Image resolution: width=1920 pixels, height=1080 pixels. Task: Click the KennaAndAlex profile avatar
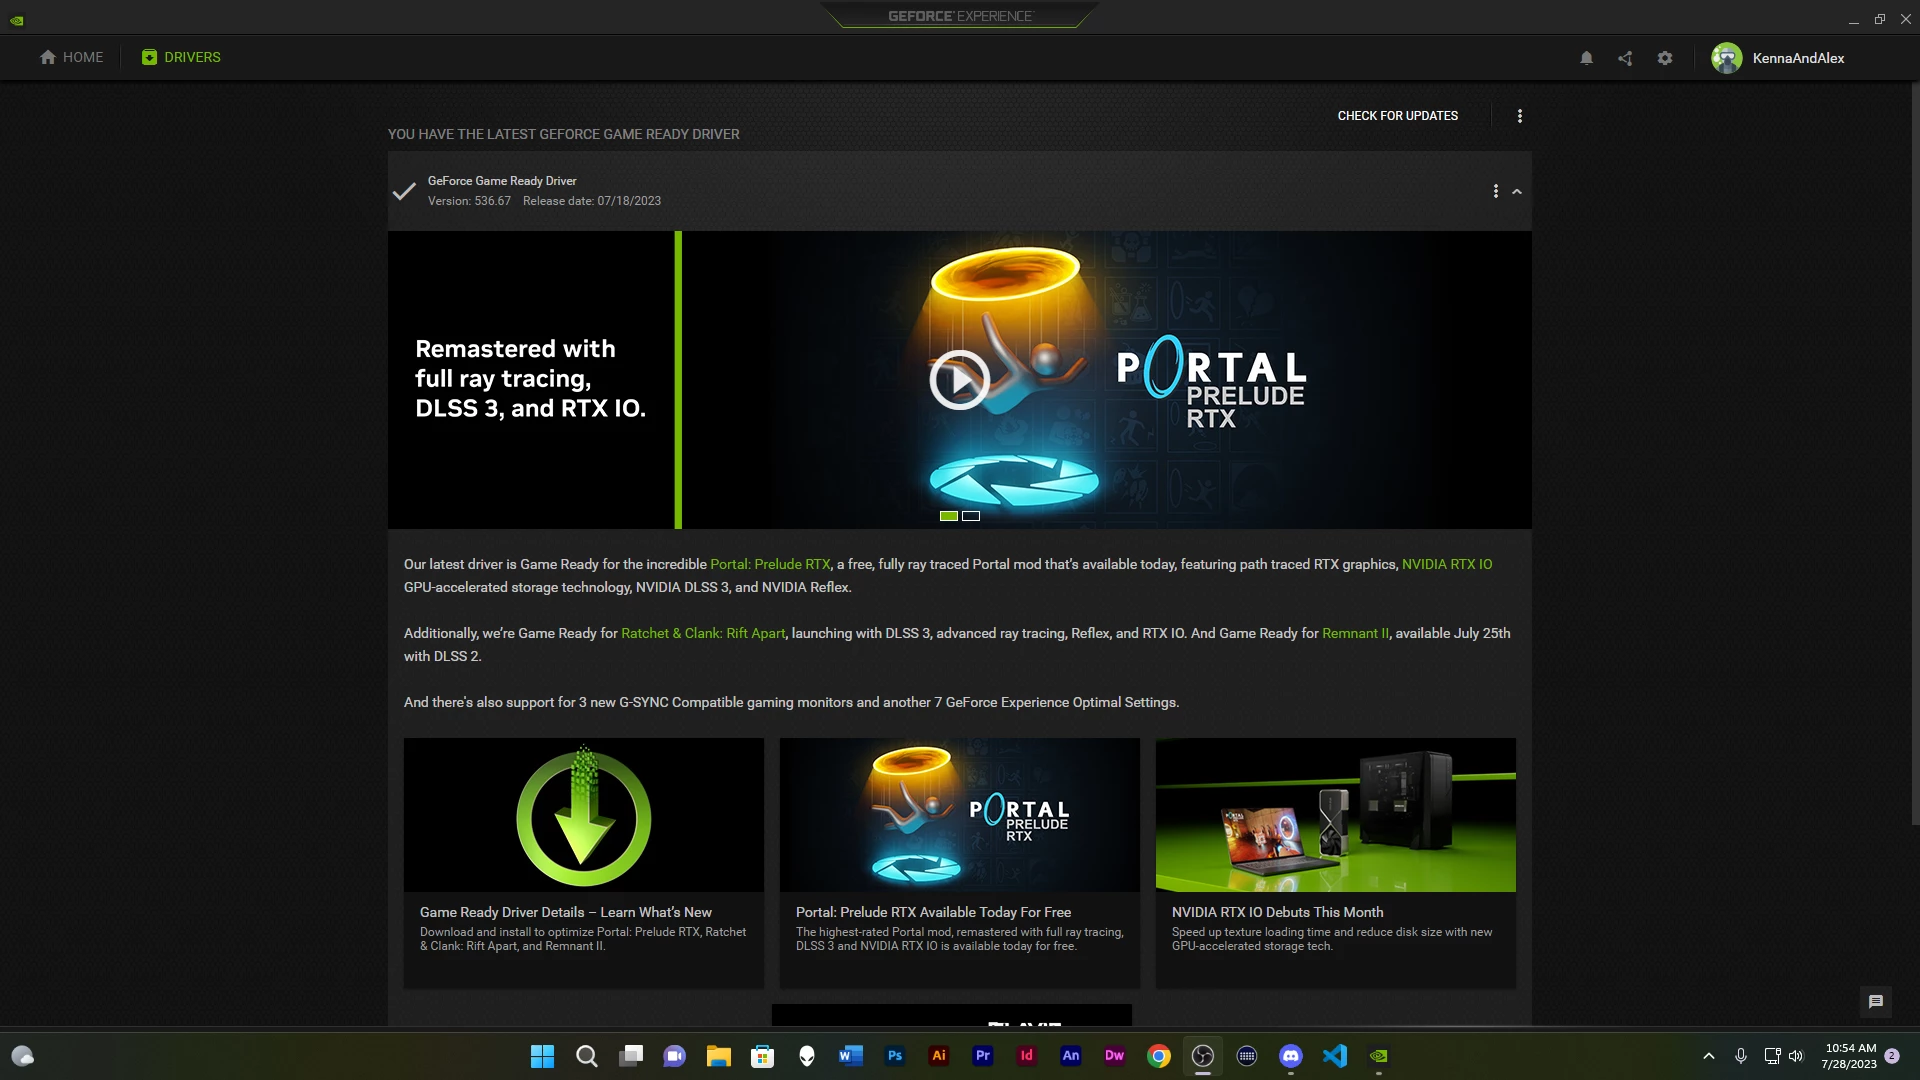point(1727,58)
